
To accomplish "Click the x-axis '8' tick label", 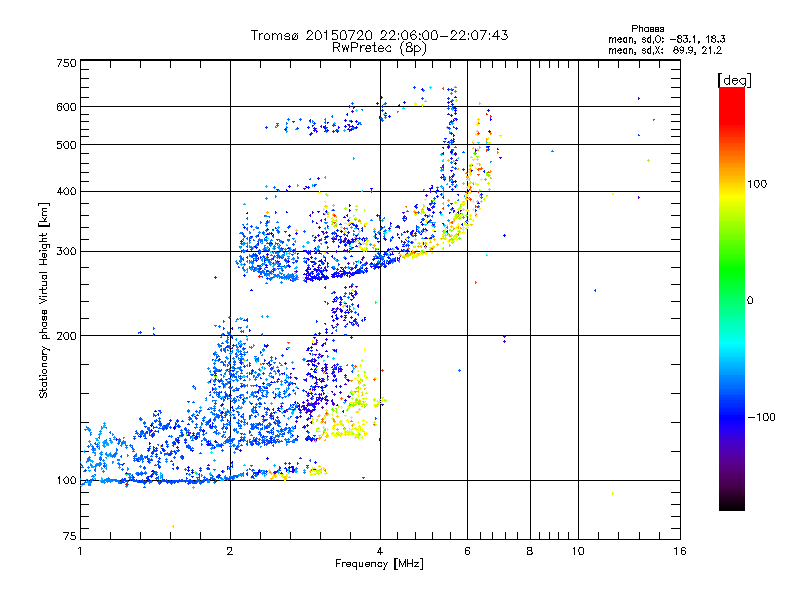I will point(530,551).
